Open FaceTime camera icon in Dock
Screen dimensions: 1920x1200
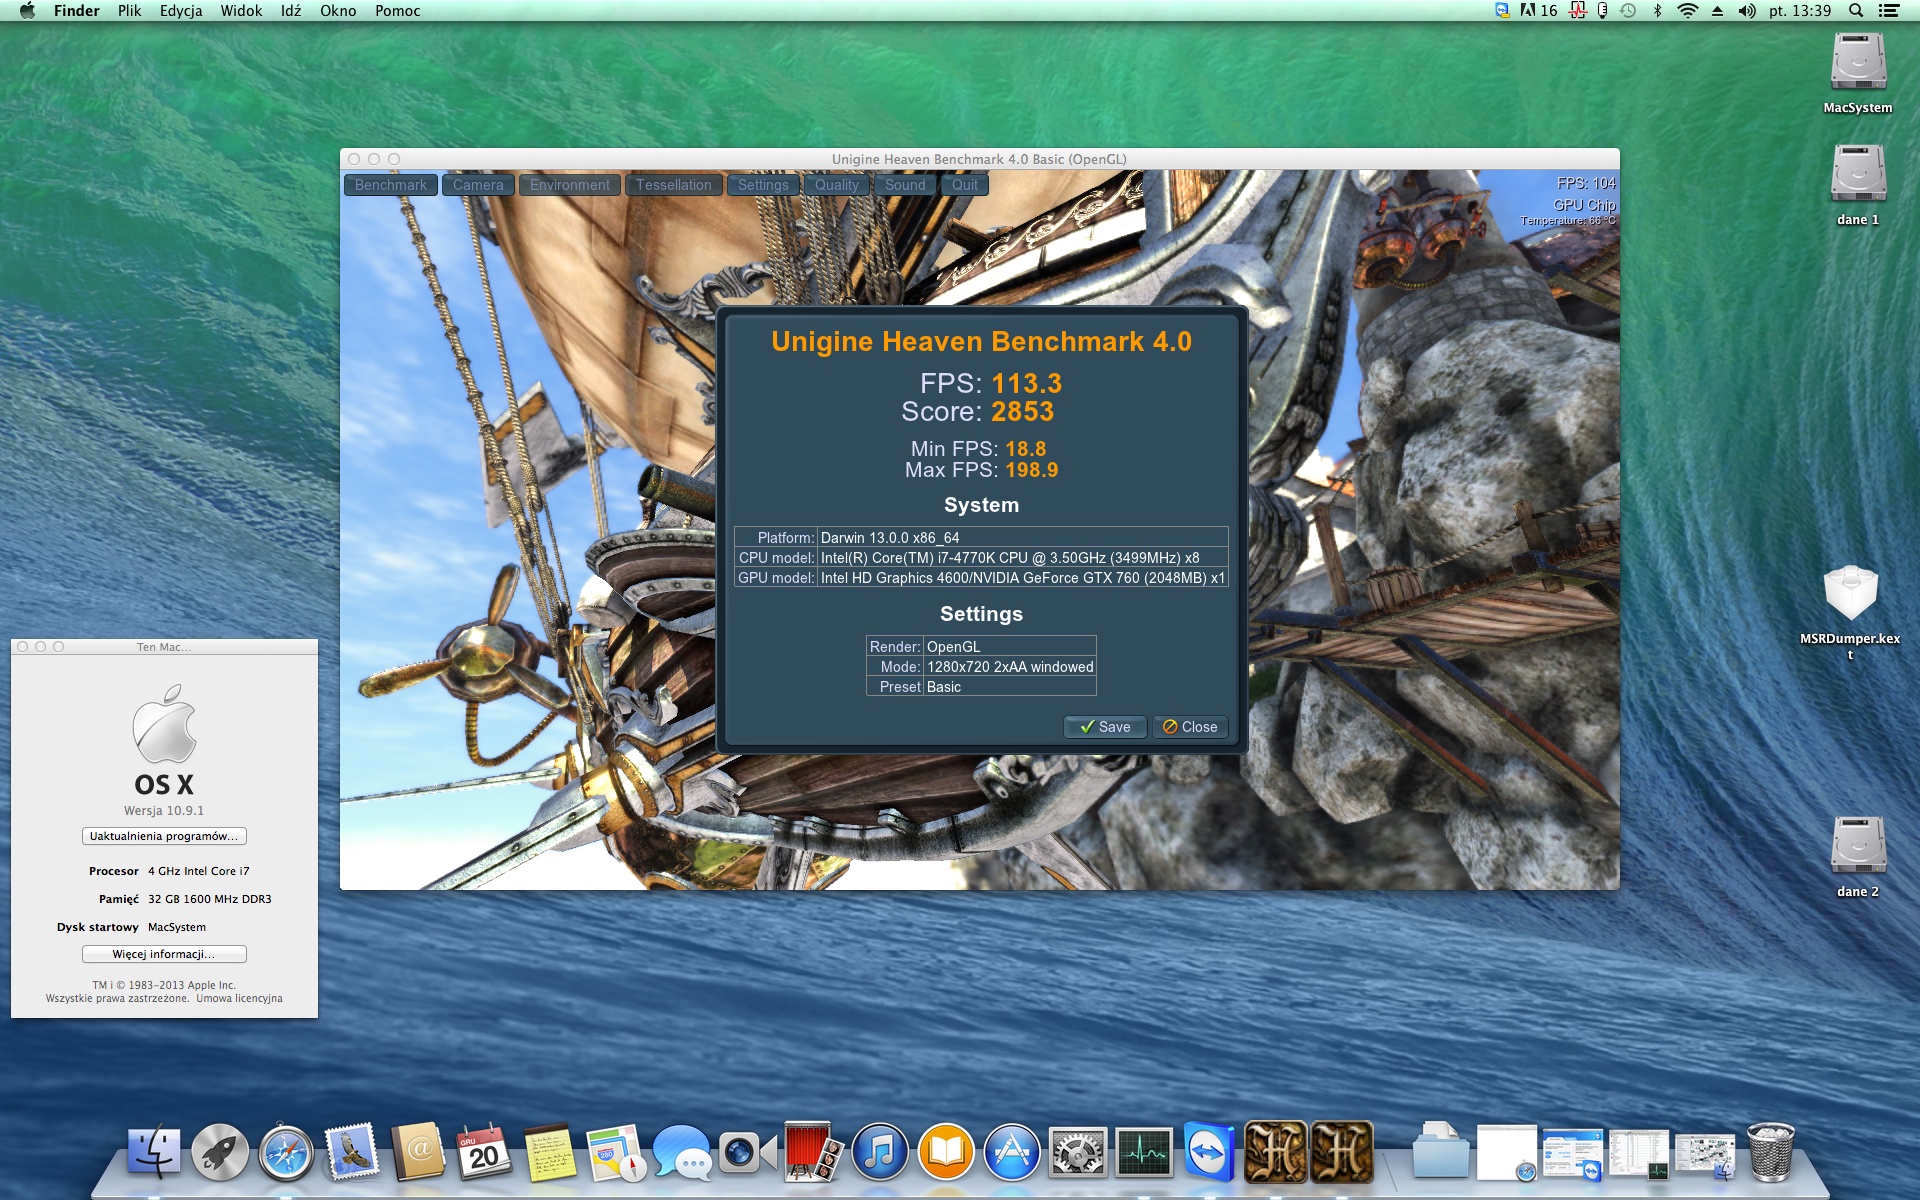coord(748,1152)
